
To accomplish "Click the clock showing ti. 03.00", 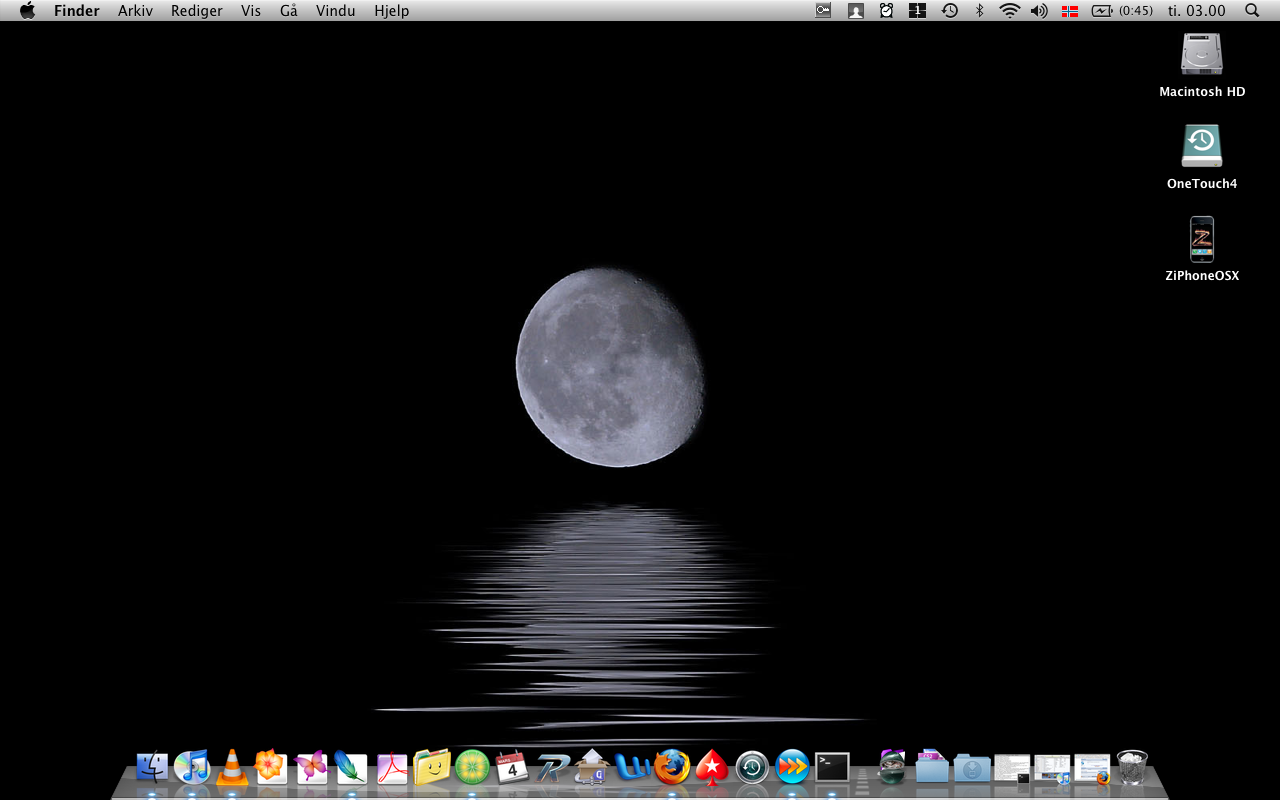I will point(1196,11).
